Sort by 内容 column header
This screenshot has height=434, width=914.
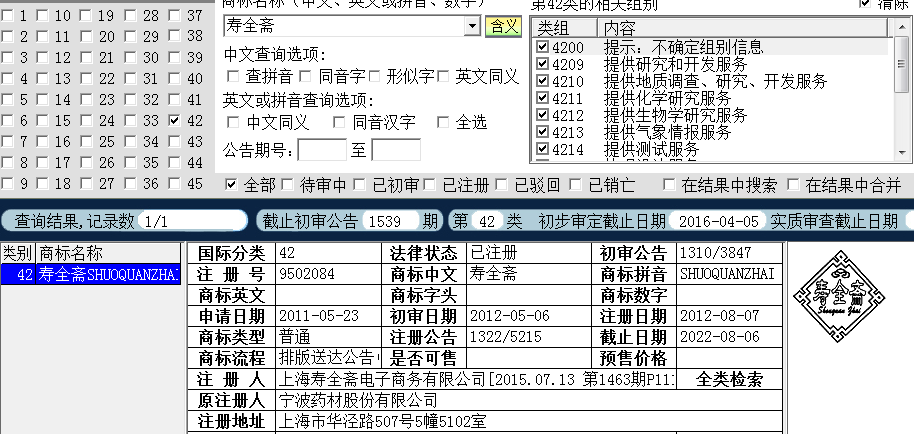pyautogui.click(x=742, y=27)
